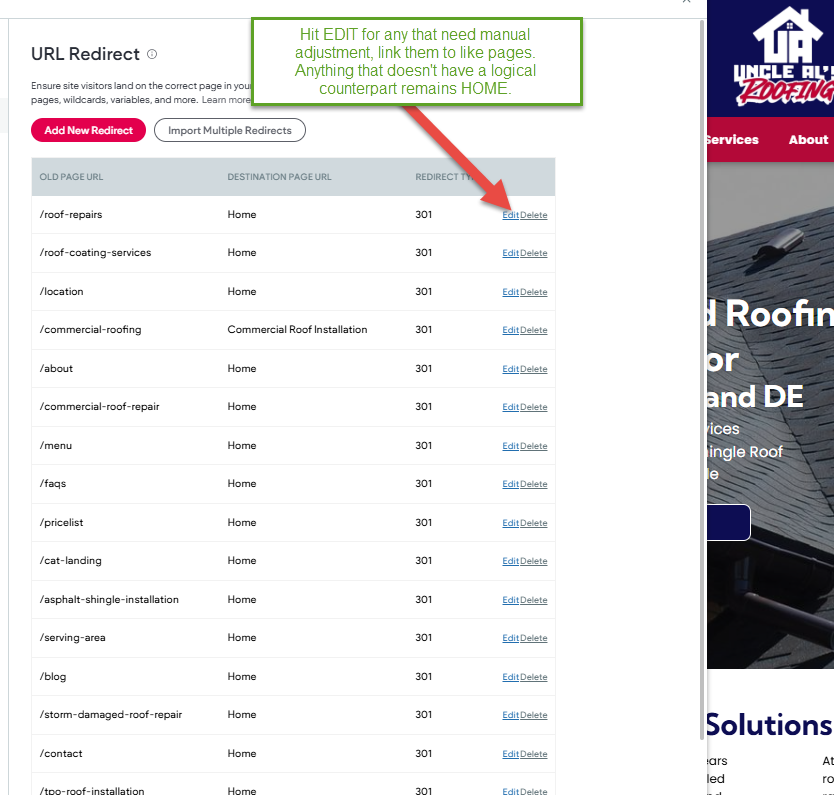Edit the /roof-repairs redirect

pos(510,215)
